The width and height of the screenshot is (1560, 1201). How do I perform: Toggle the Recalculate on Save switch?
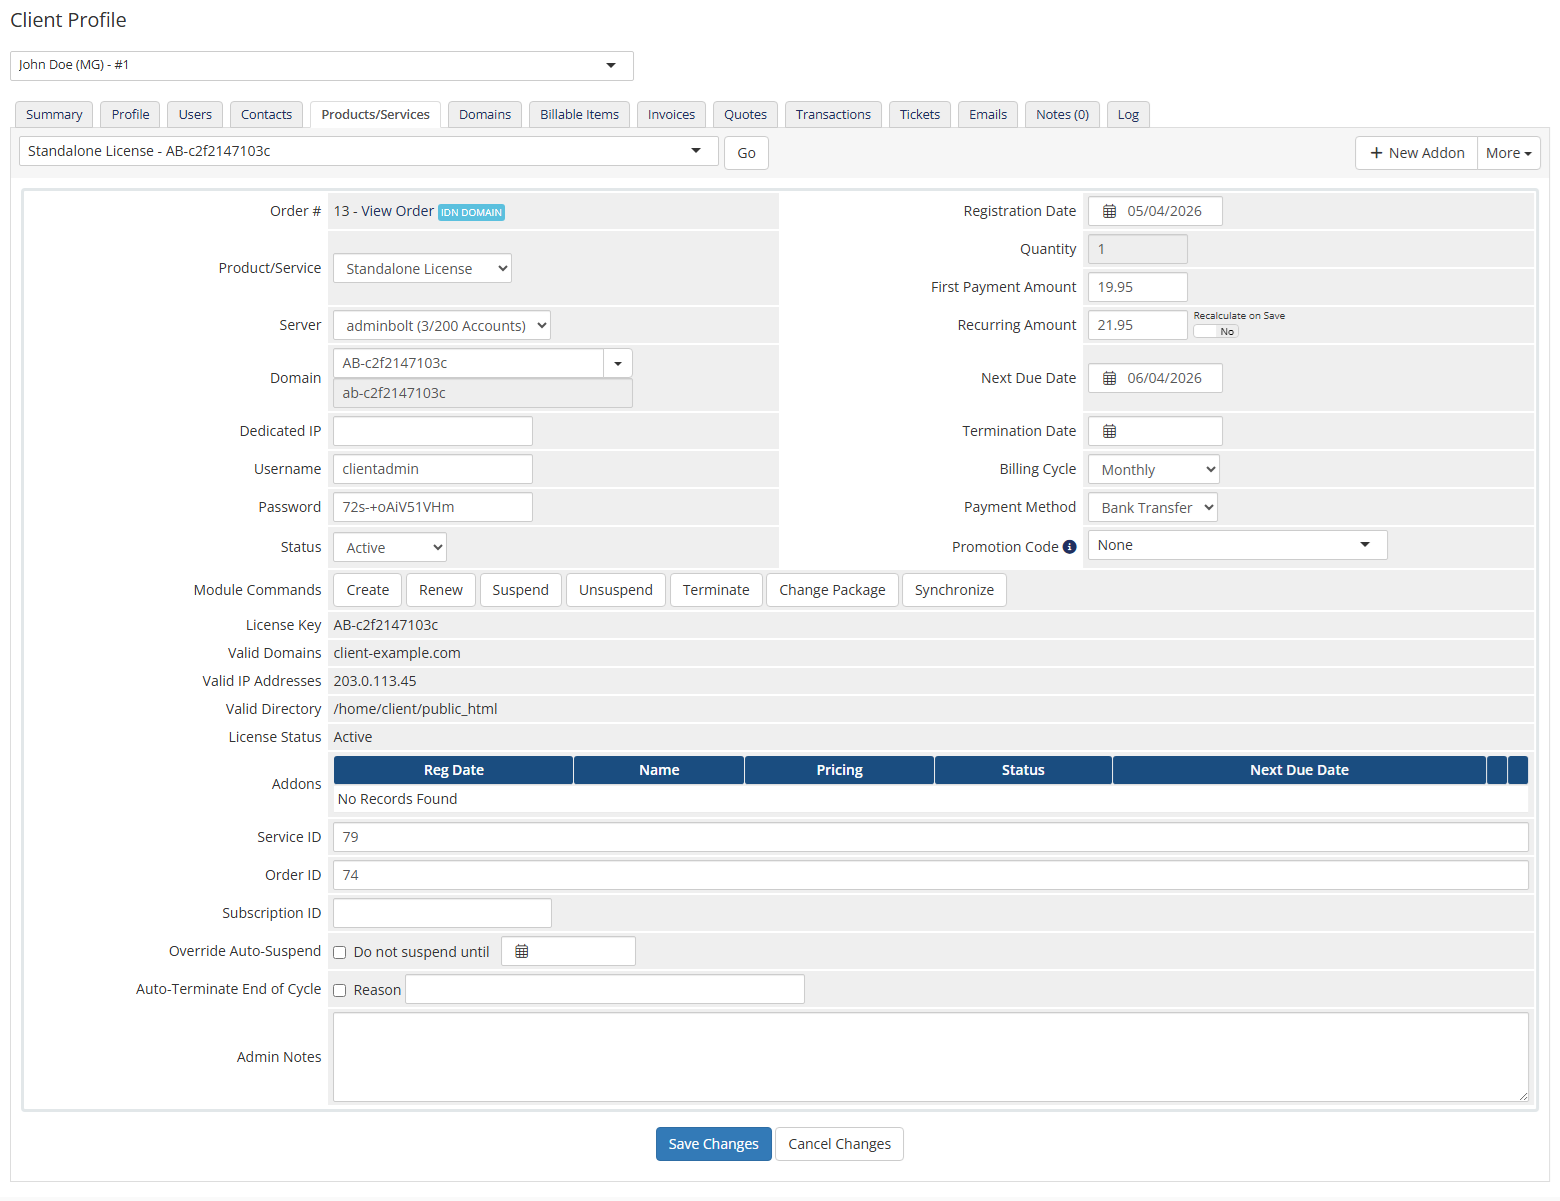(x=1216, y=331)
